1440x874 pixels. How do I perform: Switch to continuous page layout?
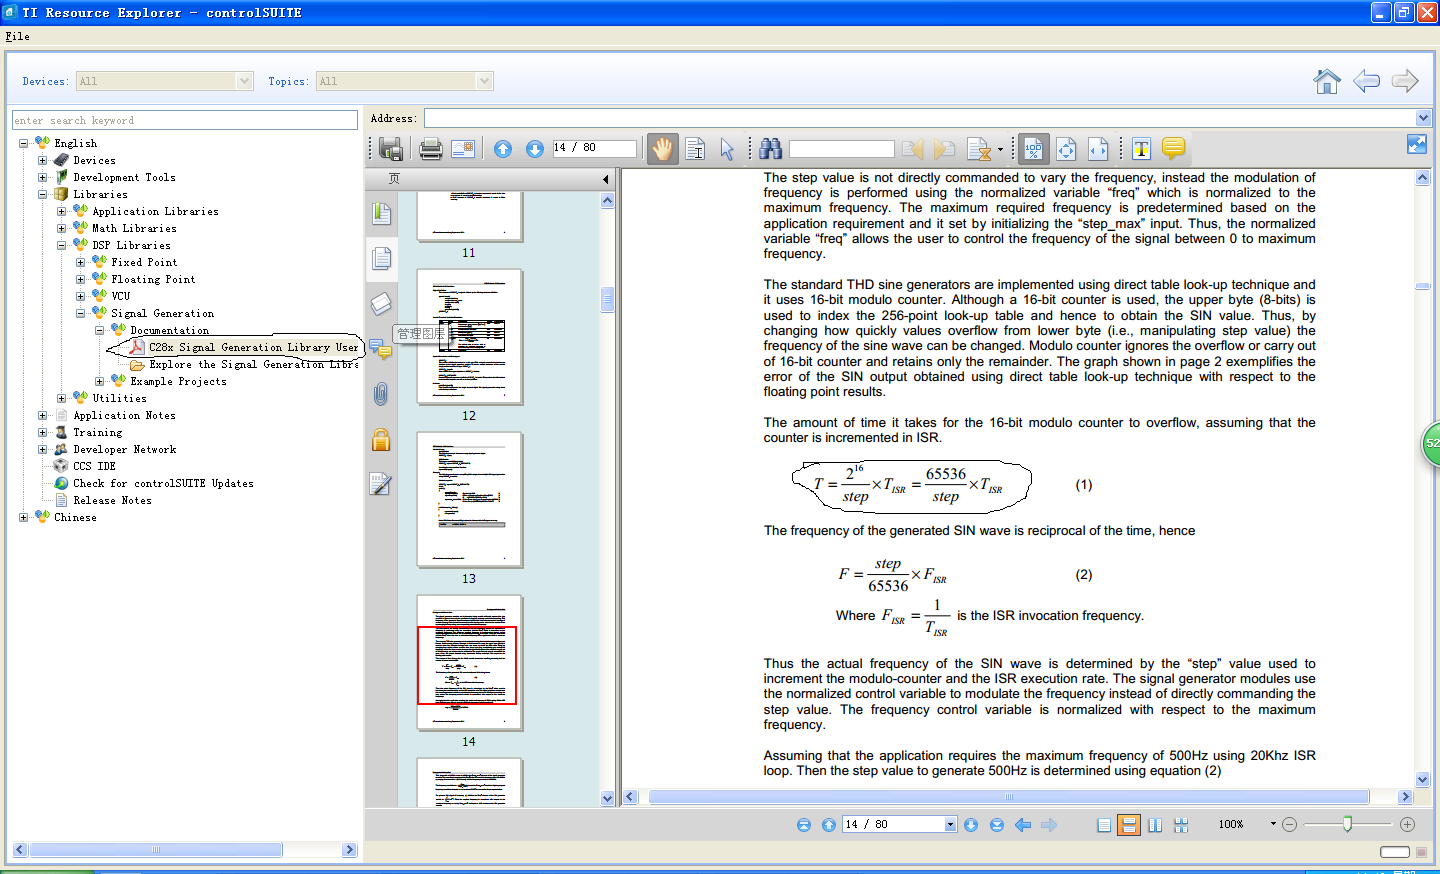(1129, 825)
